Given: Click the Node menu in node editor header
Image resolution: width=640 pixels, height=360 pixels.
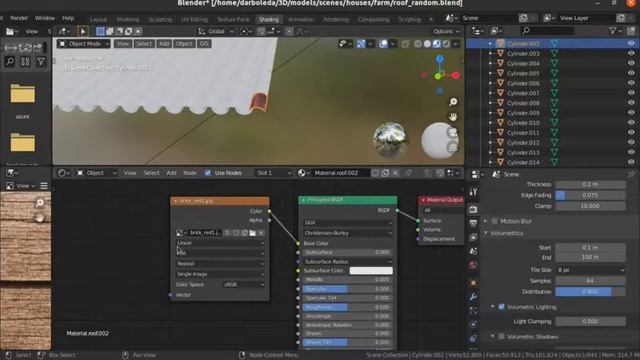Looking at the screenshot, I should click(x=190, y=173).
